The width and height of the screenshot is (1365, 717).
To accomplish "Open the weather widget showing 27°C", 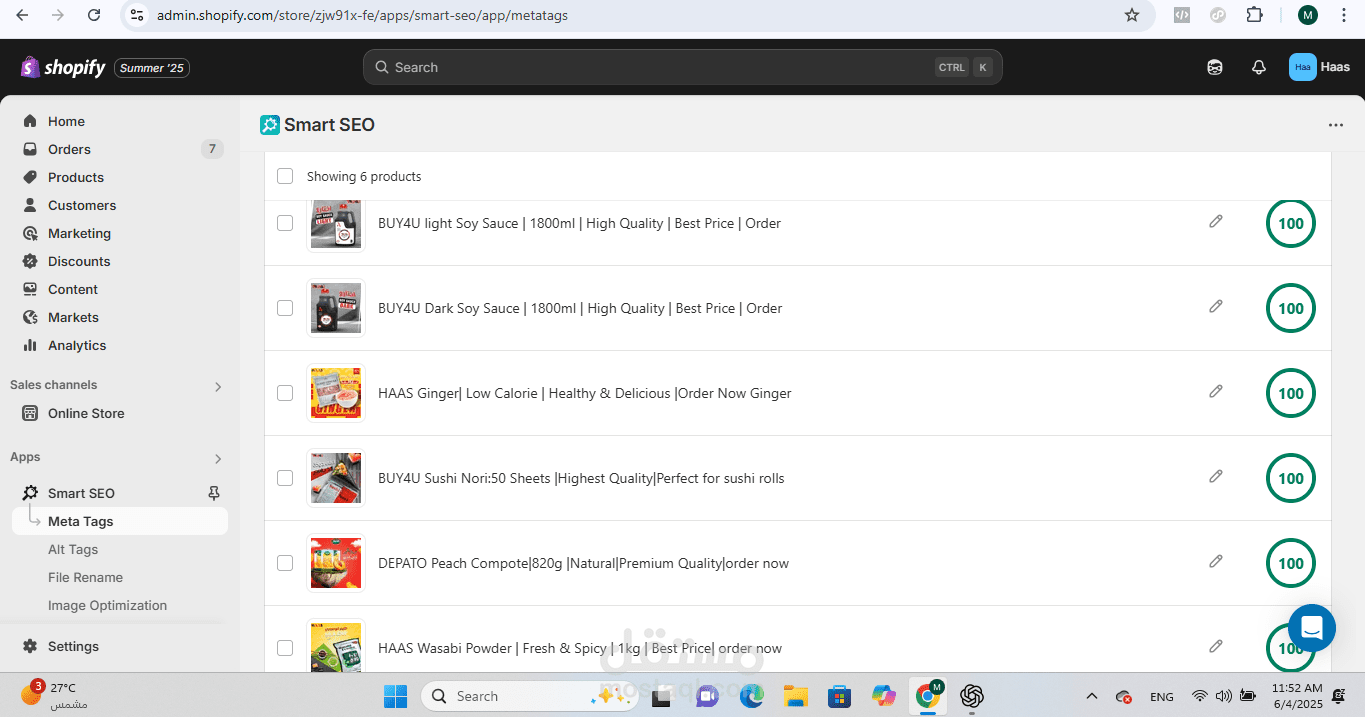I will pyautogui.click(x=55, y=696).
